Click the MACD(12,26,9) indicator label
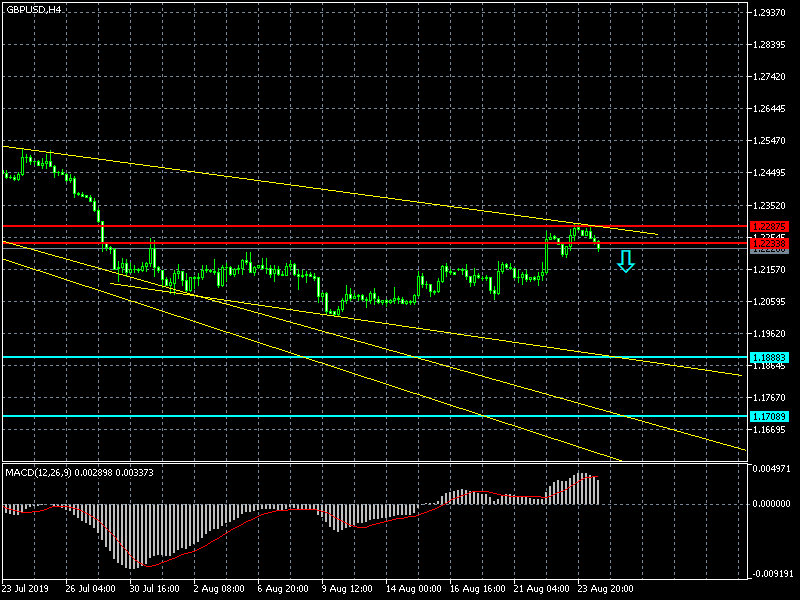 coord(39,473)
